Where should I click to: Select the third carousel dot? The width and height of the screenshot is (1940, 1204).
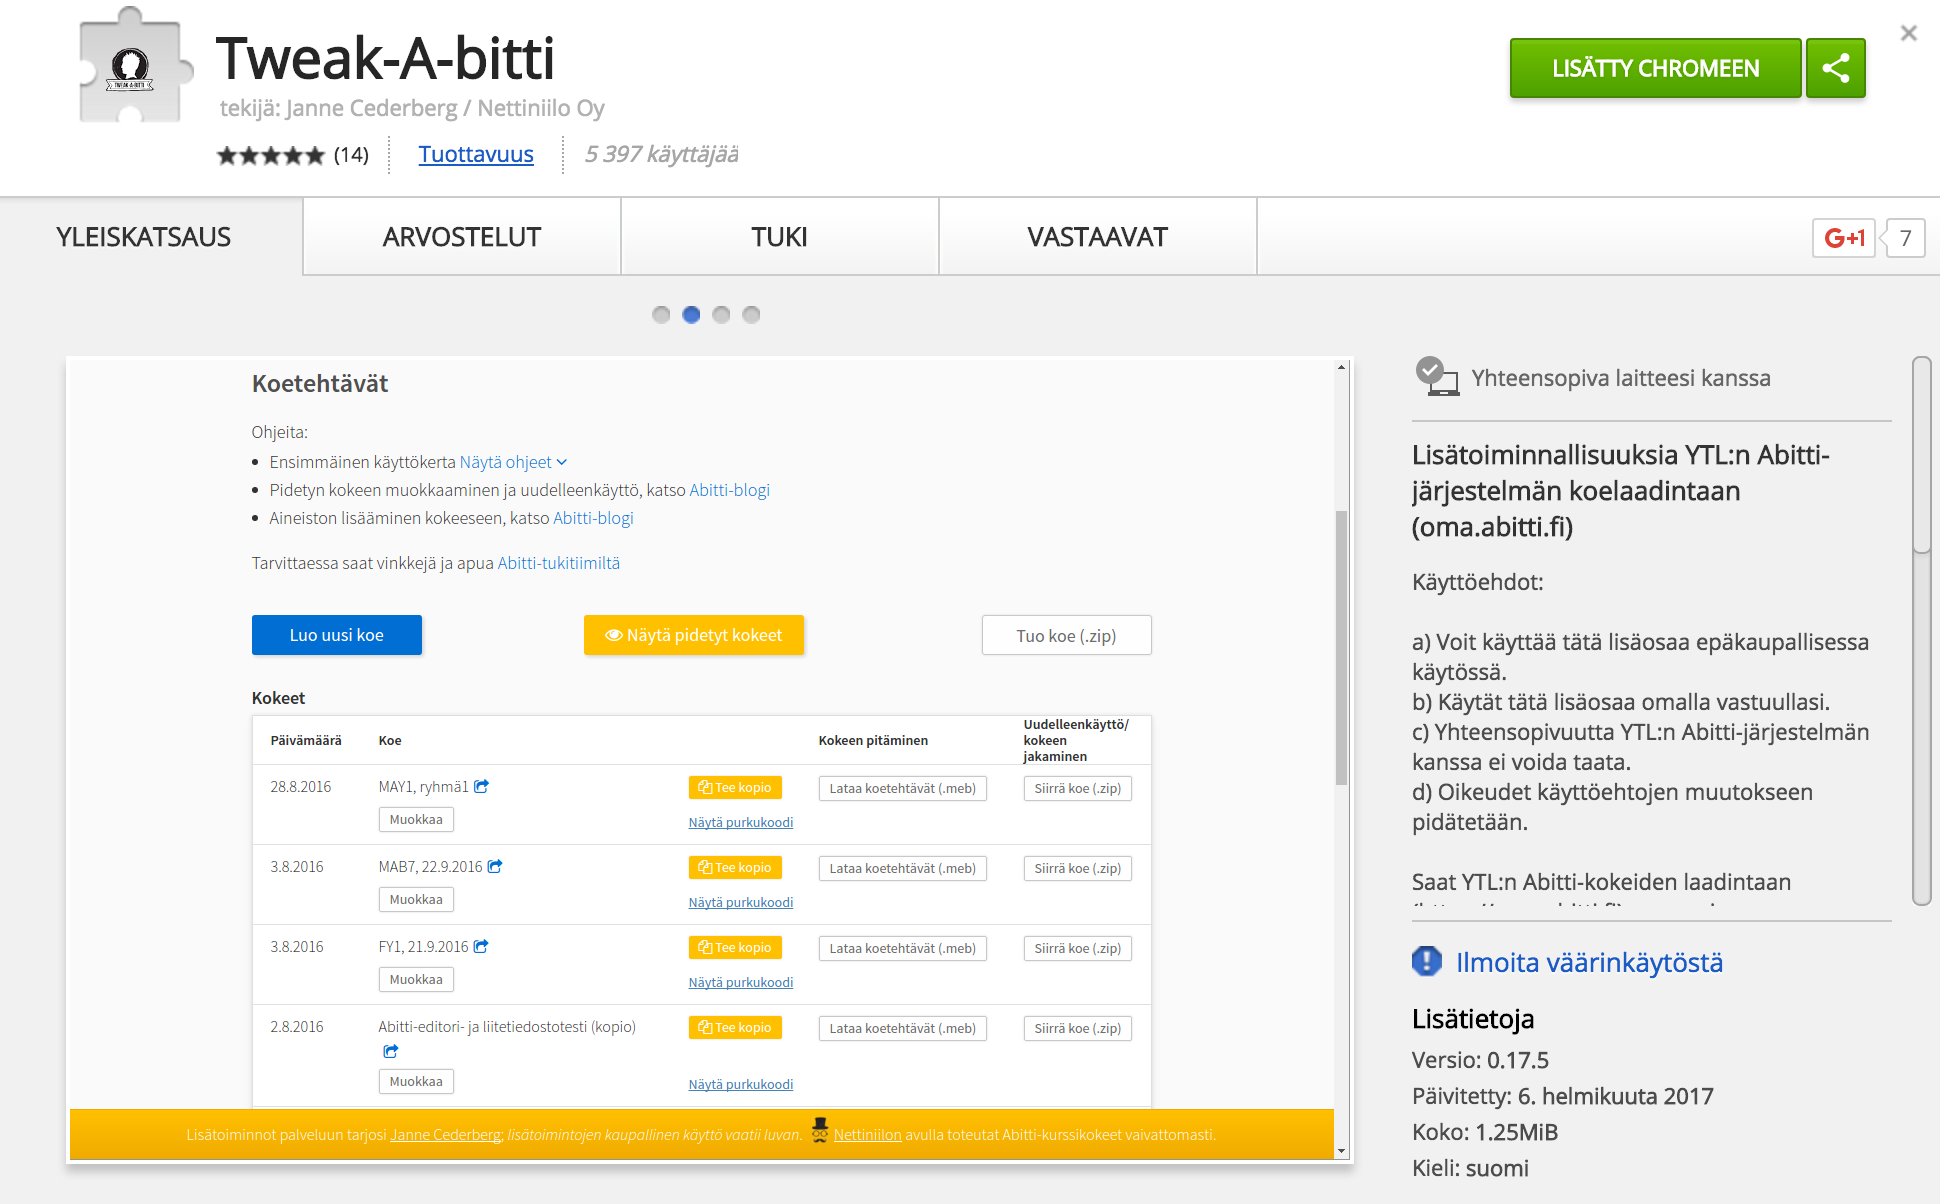721,315
